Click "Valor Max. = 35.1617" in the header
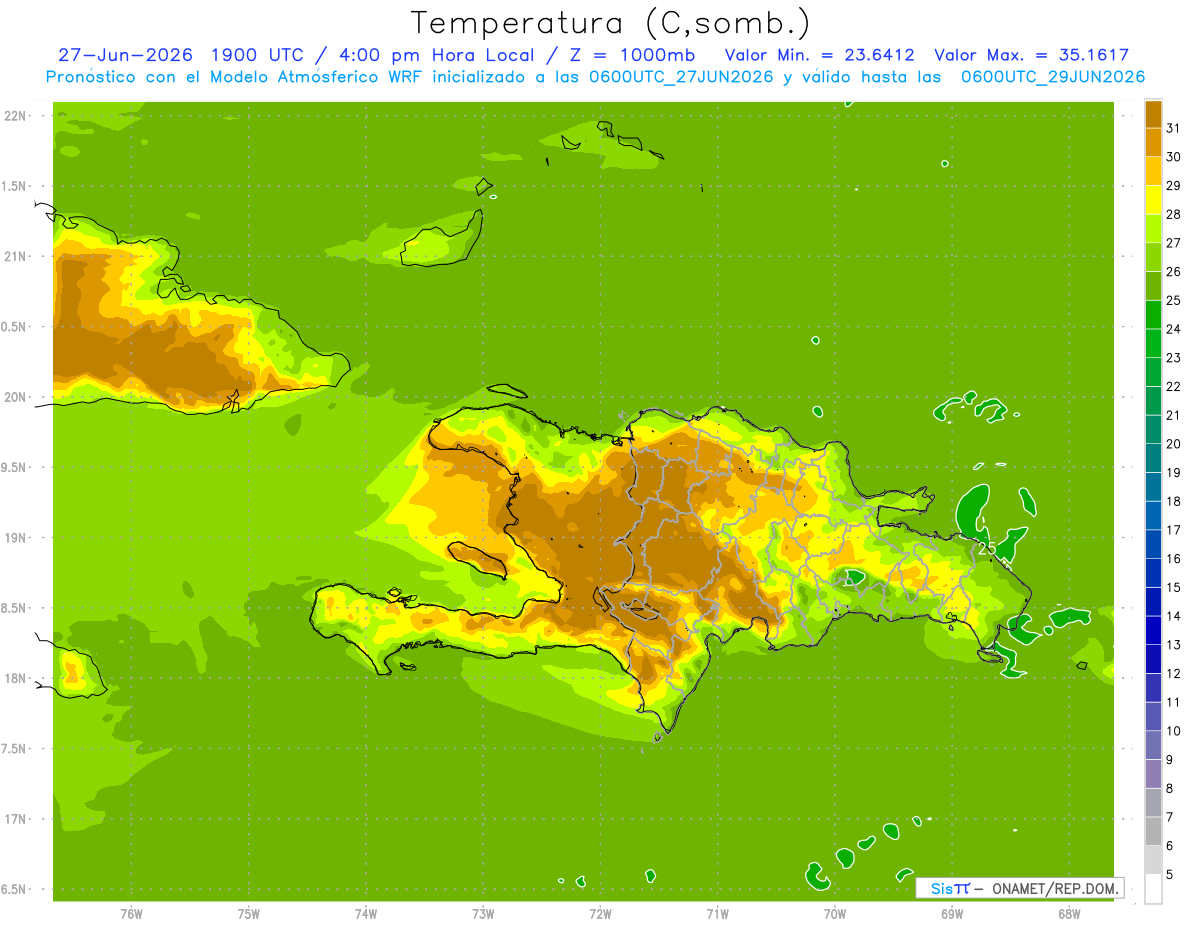Image resolution: width=1200 pixels, height=927 pixels. click(x=1031, y=55)
